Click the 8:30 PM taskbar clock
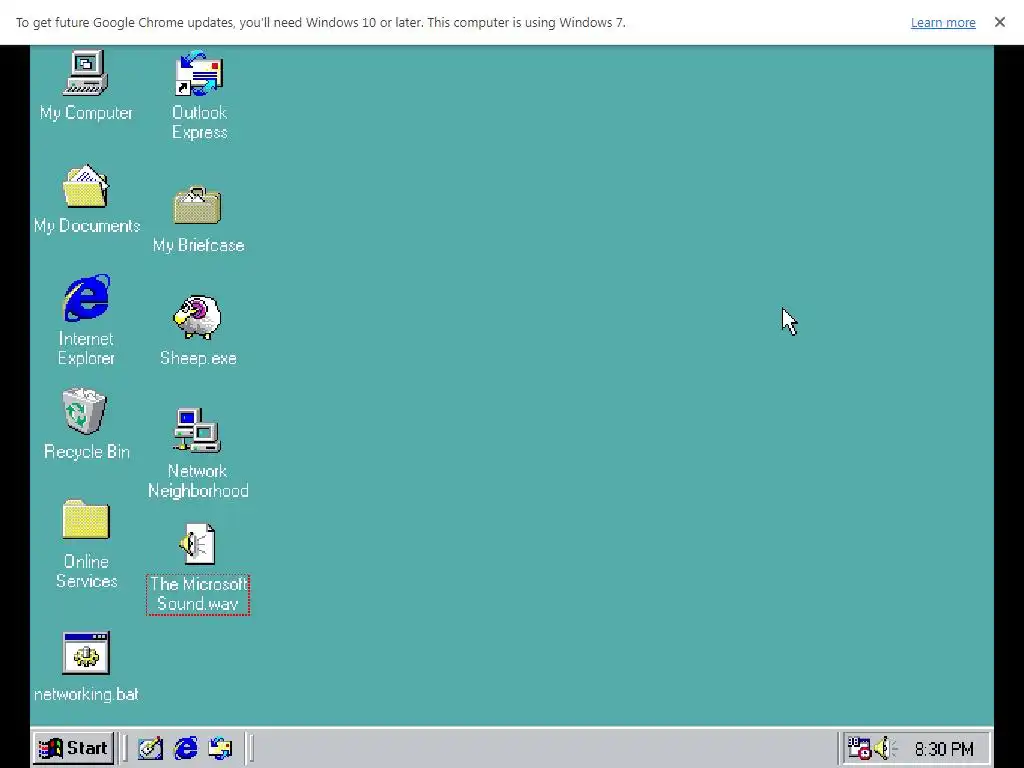This screenshot has height=768, width=1024. click(944, 749)
